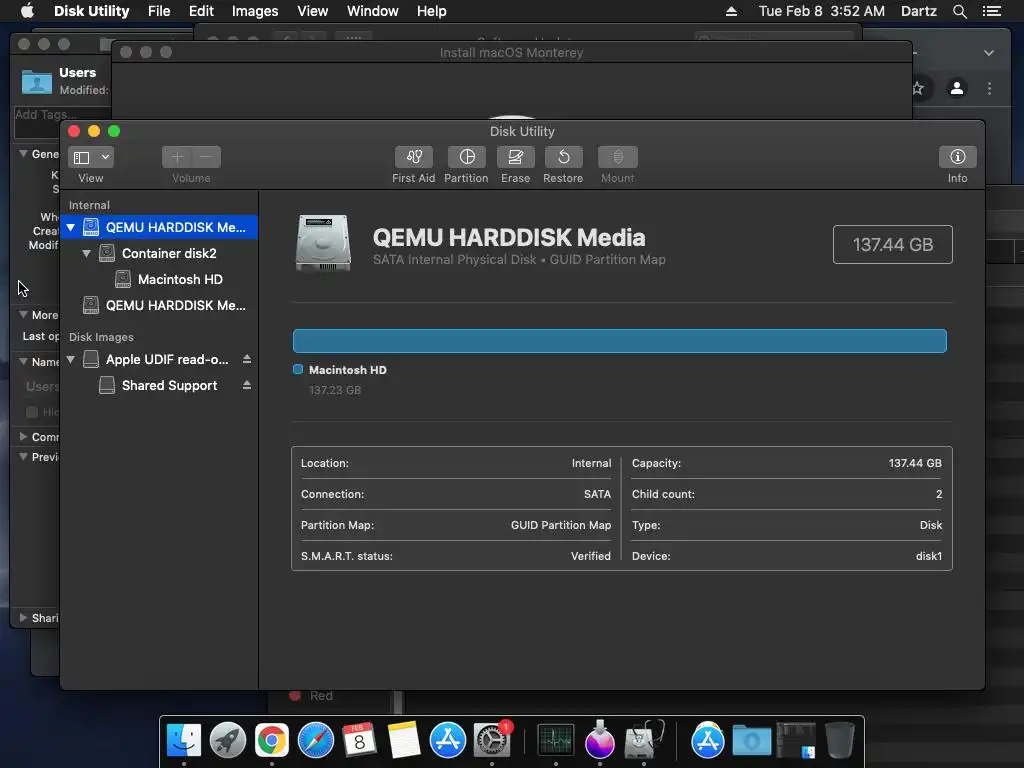Expand the Comments section in Users info window
Image resolution: width=1024 pixels, height=768 pixels.
(24, 436)
